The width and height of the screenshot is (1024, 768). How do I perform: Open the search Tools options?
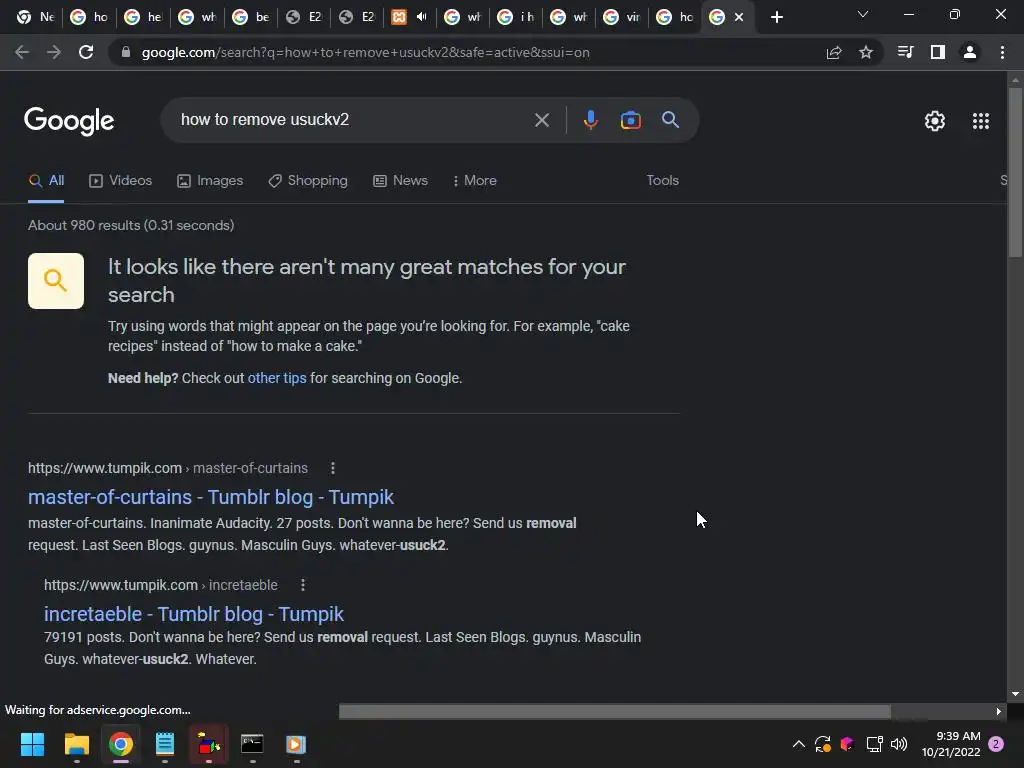pos(662,181)
